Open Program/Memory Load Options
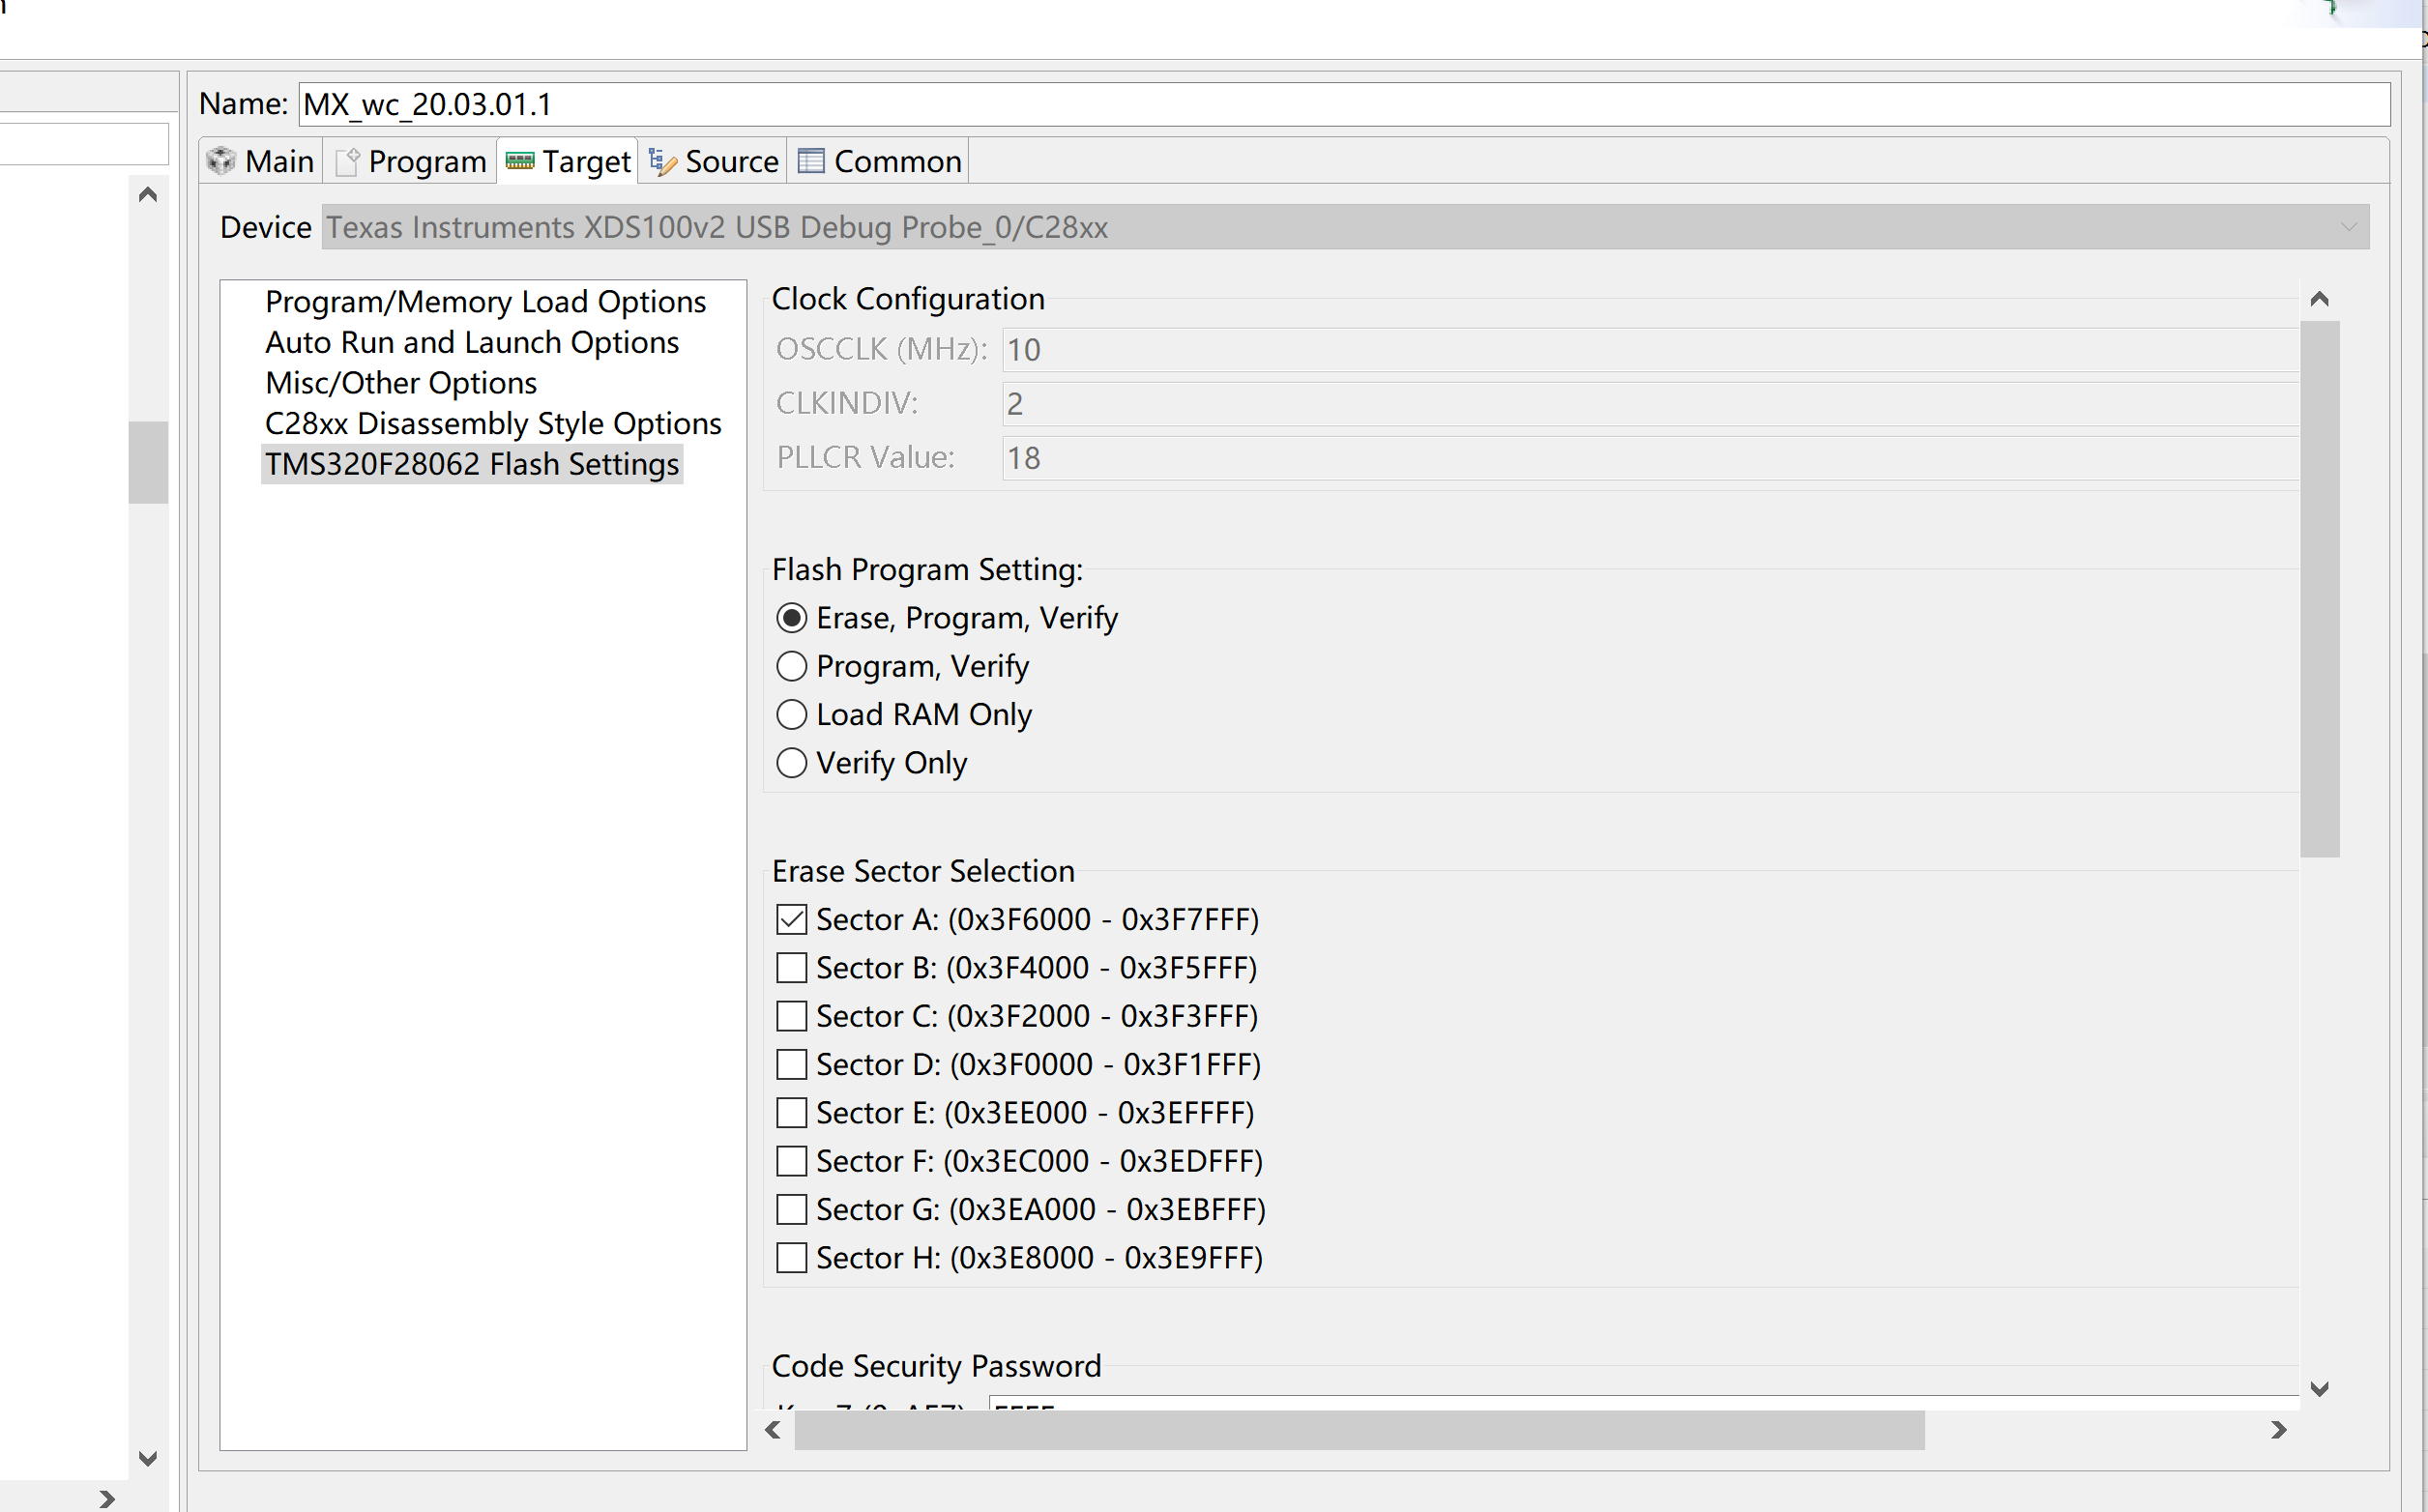Viewport: 2428px width, 1512px height. click(485, 301)
